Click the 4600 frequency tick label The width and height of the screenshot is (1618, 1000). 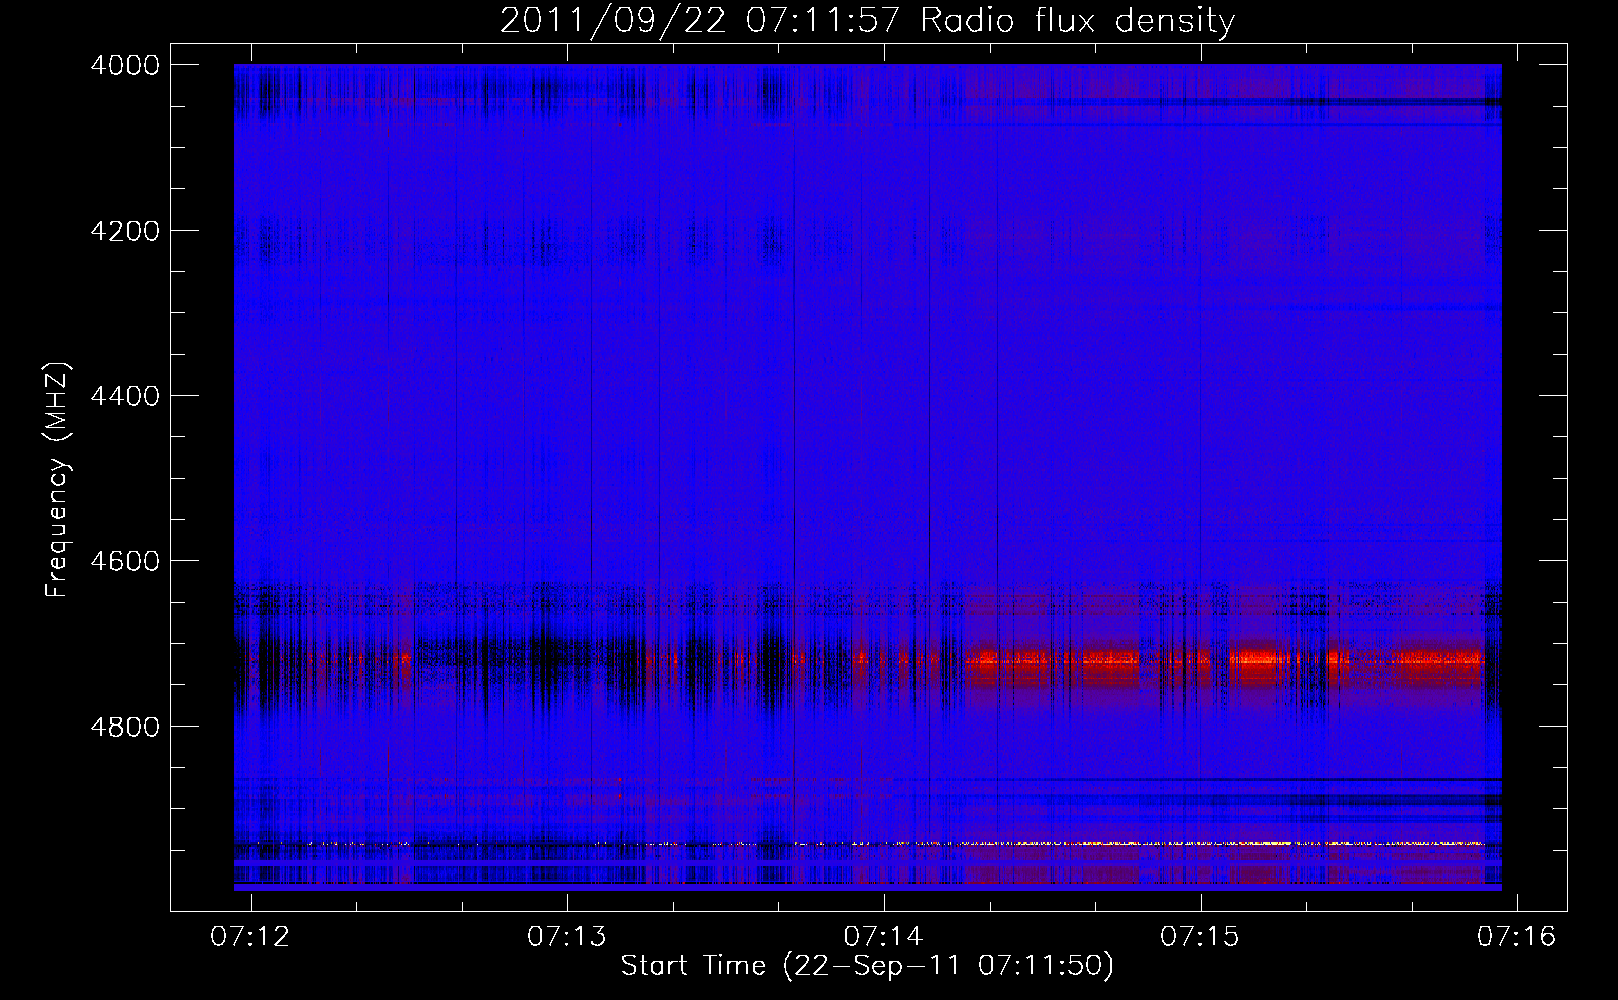(x=125, y=561)
